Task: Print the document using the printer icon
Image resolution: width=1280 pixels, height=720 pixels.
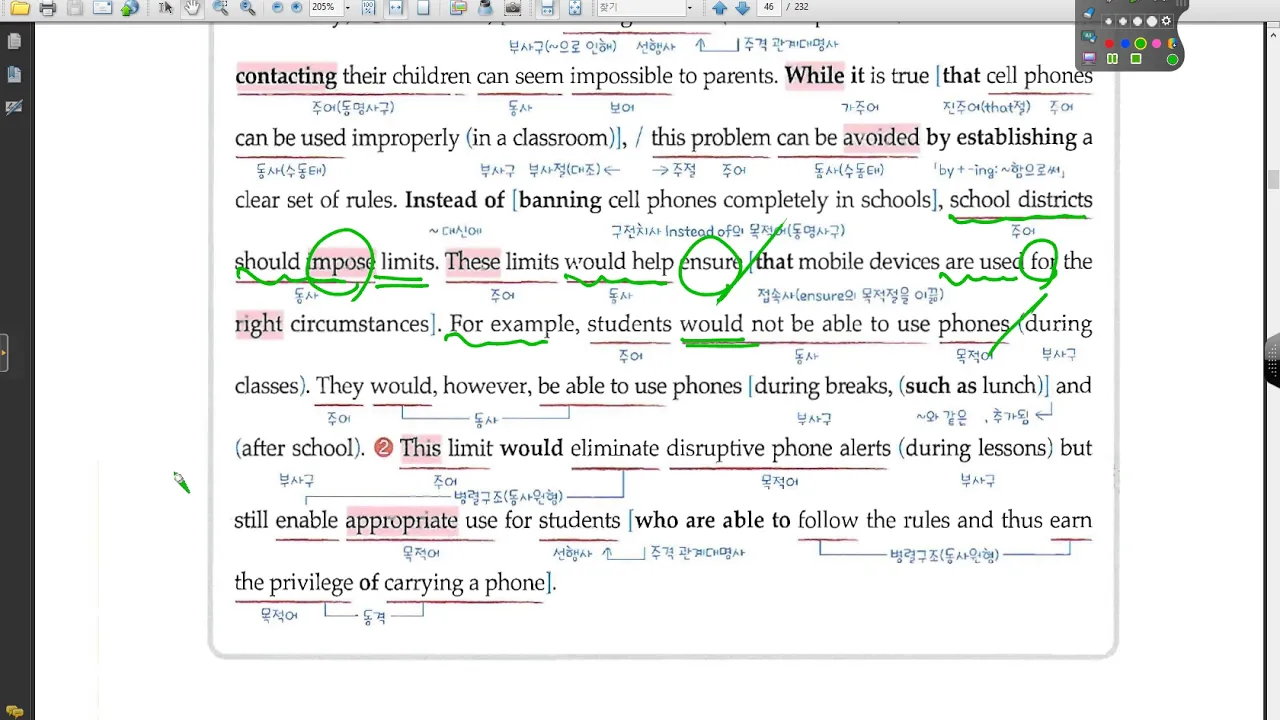Action: click(47, 8)
